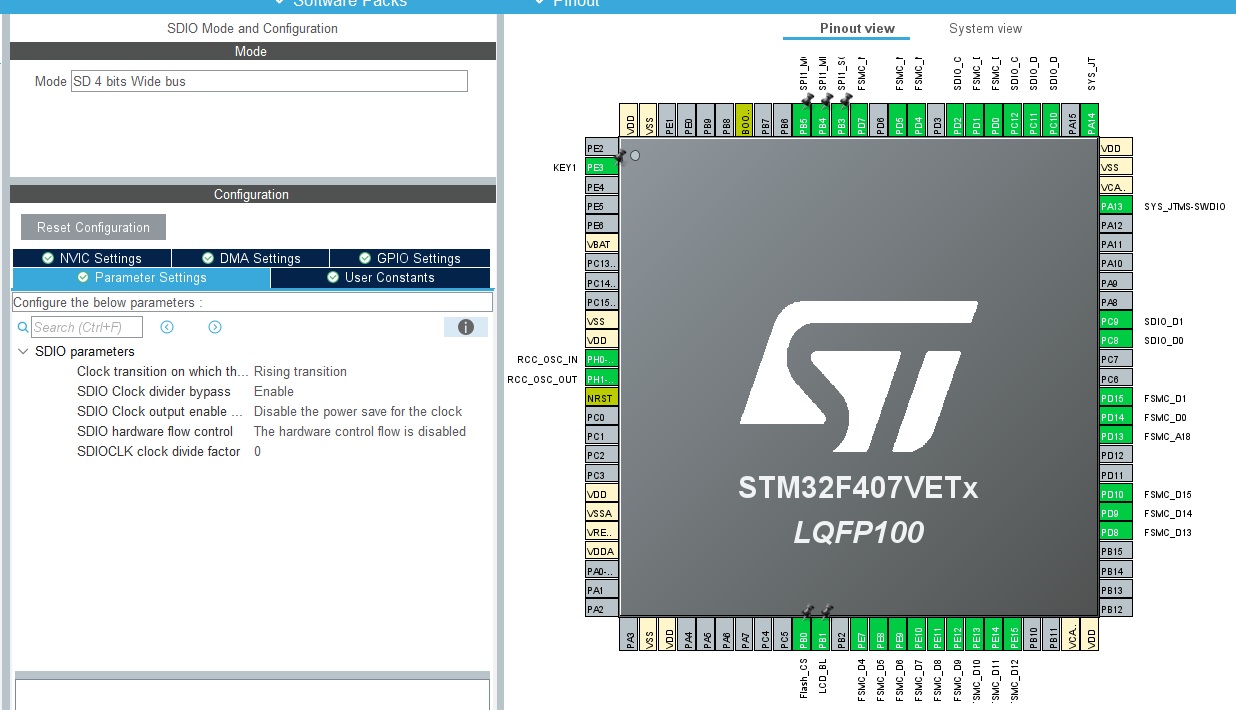Click the yellow NRST reset pin
Screen dimensions: 1236x710
599,397
